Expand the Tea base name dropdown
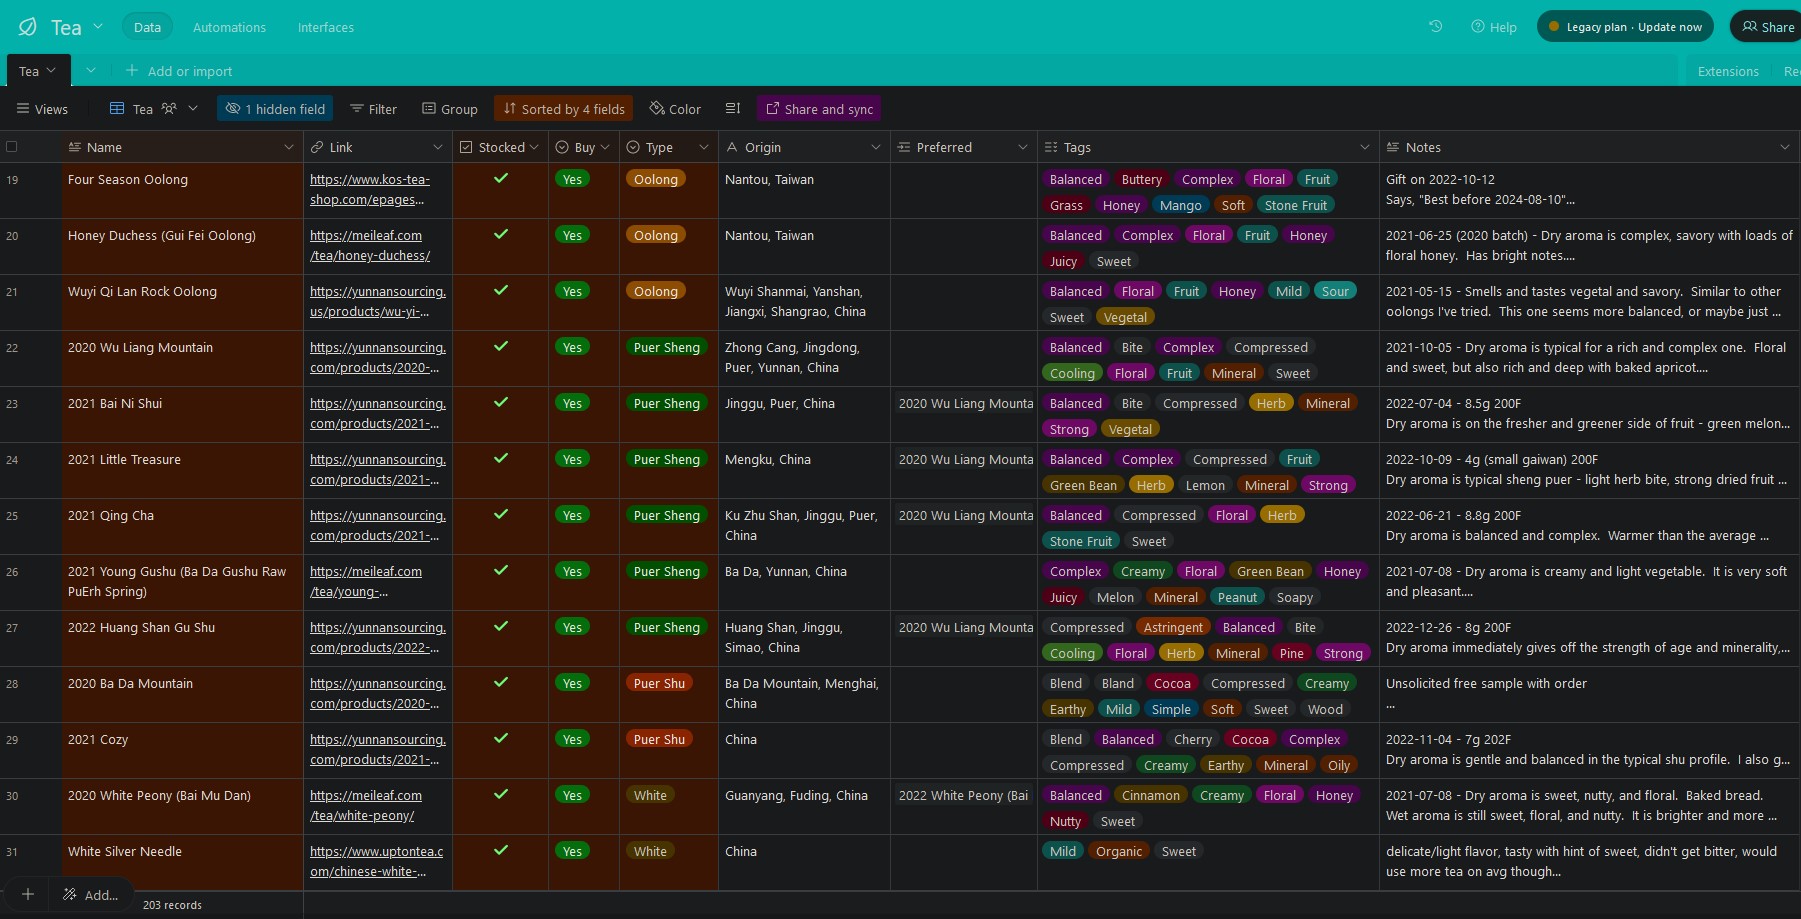Screen dimensions: 1801x919 click(x=98, y=26)
